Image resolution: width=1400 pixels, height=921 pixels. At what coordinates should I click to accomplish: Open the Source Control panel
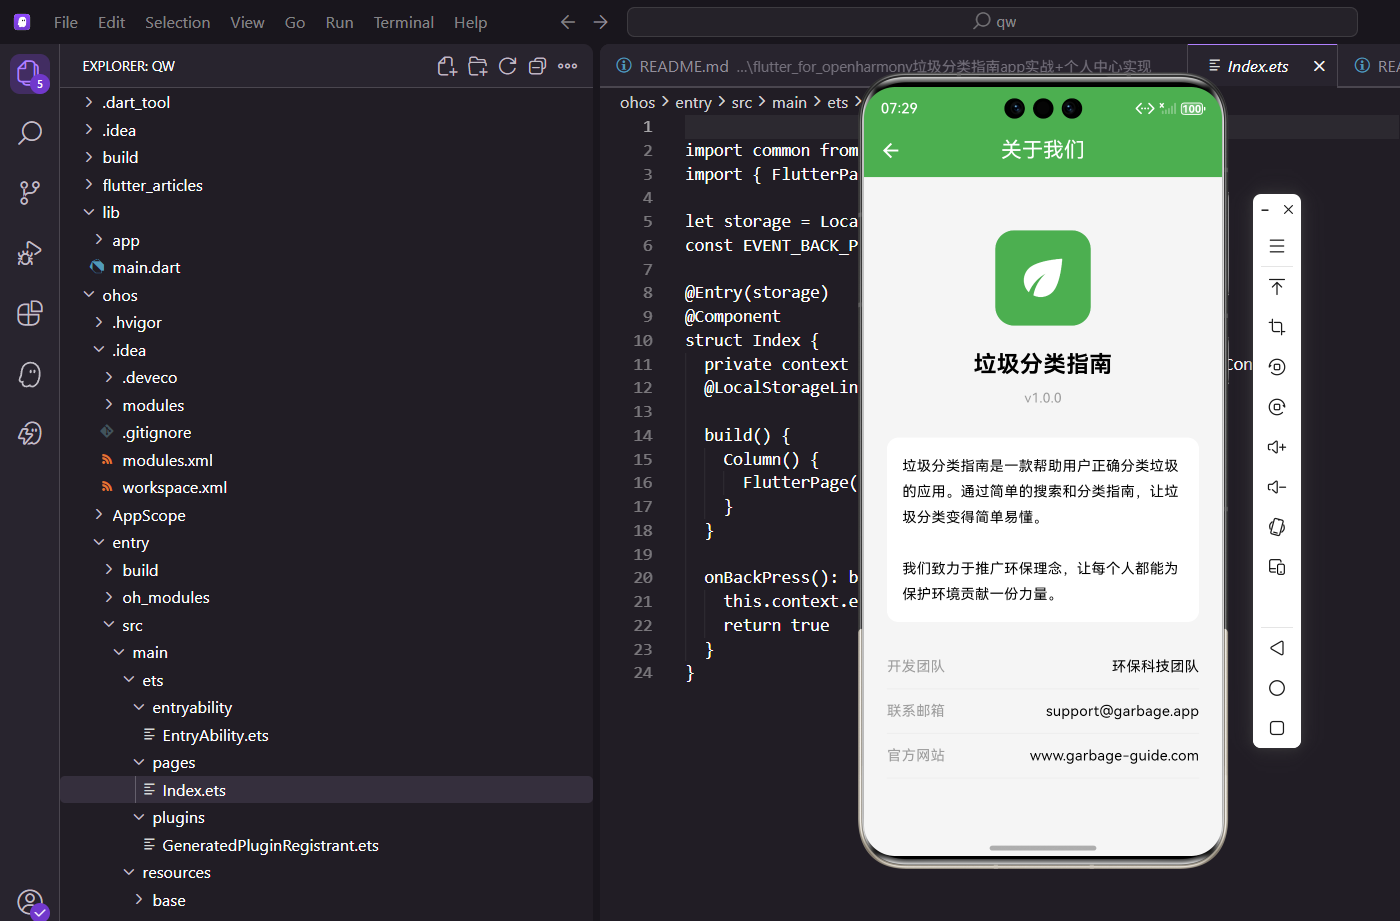pos(30,192)
